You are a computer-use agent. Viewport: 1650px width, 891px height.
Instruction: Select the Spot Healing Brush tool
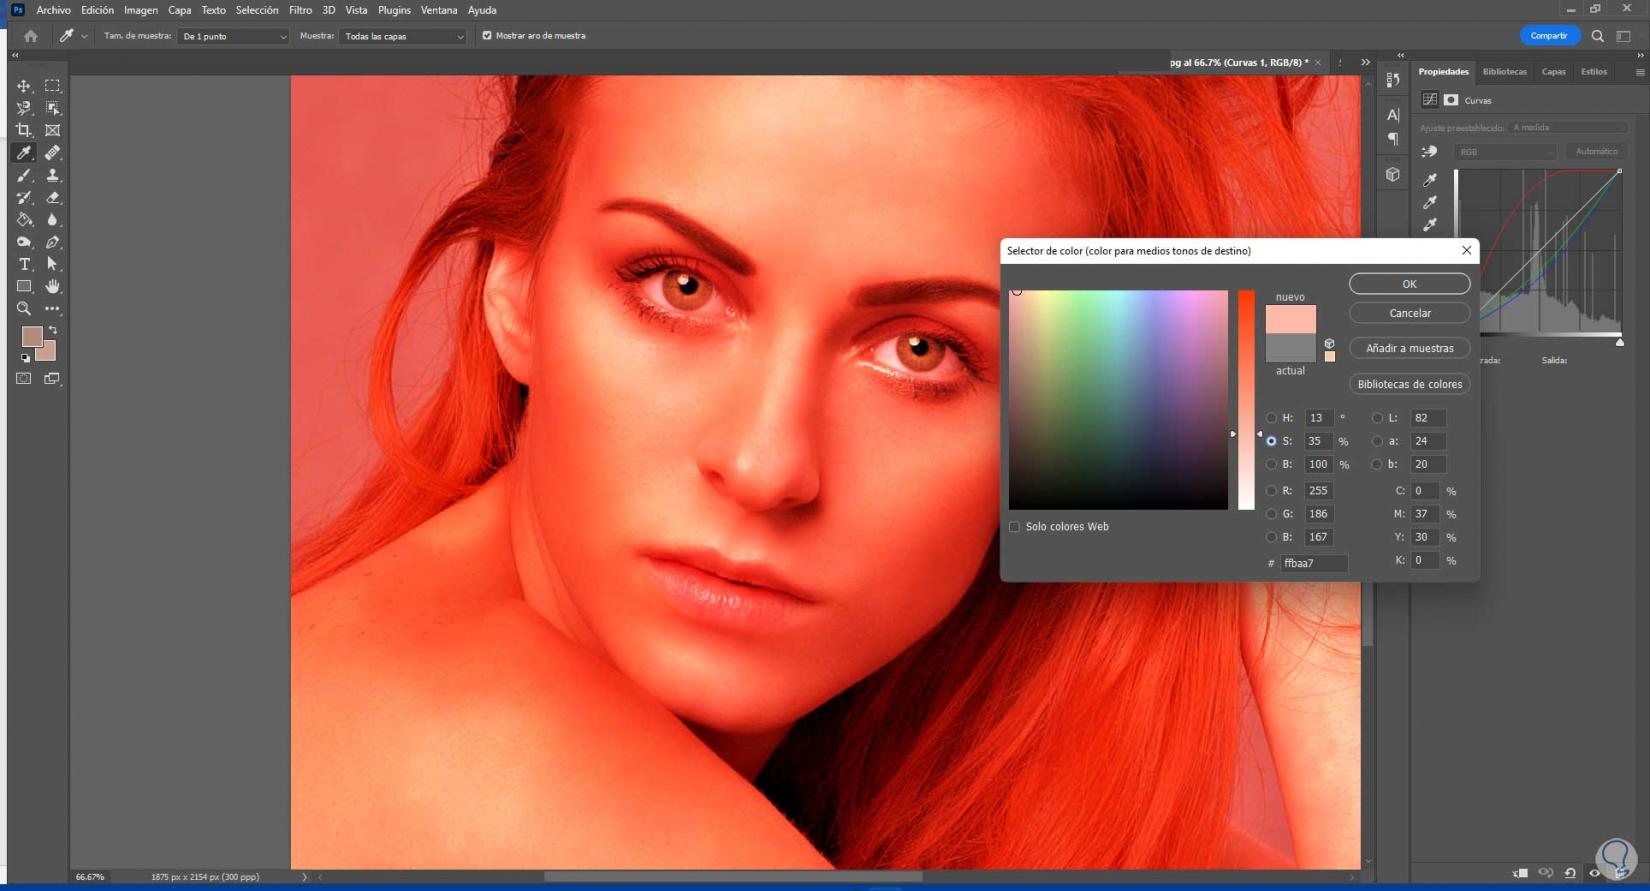[52, 153]
